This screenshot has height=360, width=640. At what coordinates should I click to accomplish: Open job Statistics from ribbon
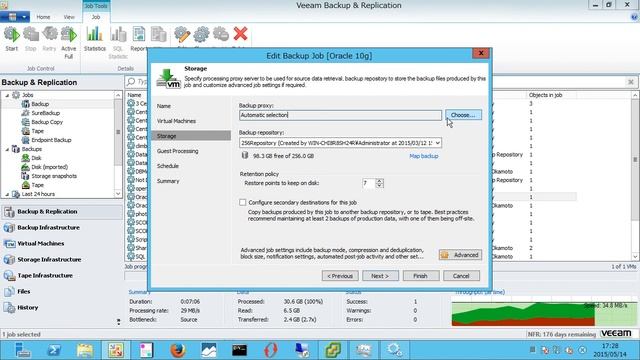click(x=95, y=39)
